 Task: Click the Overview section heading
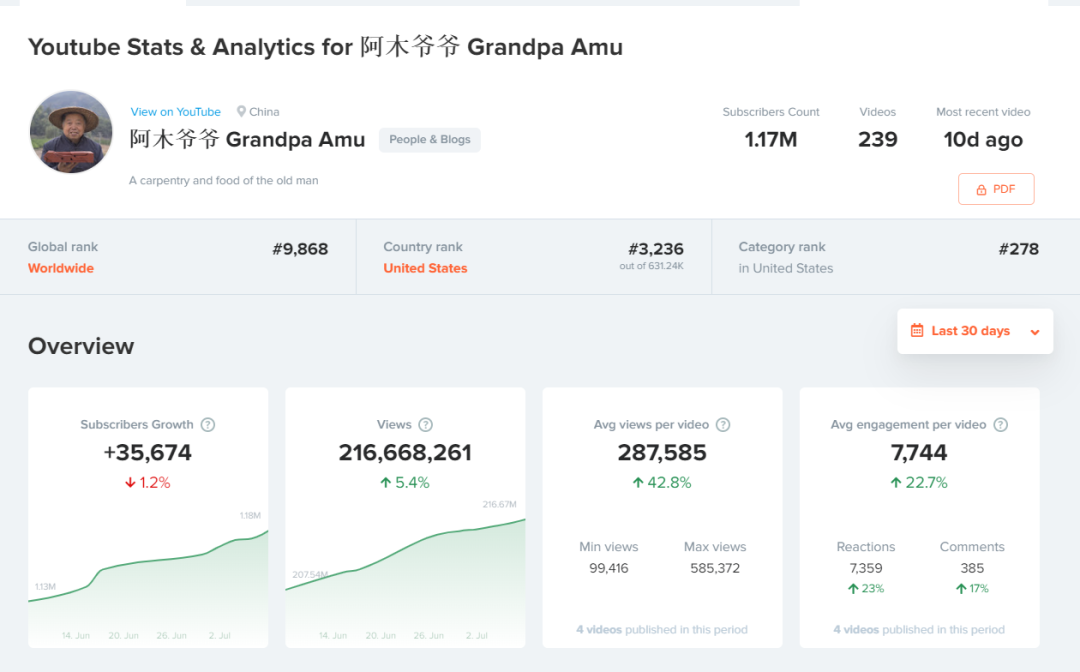click(81, 346)
